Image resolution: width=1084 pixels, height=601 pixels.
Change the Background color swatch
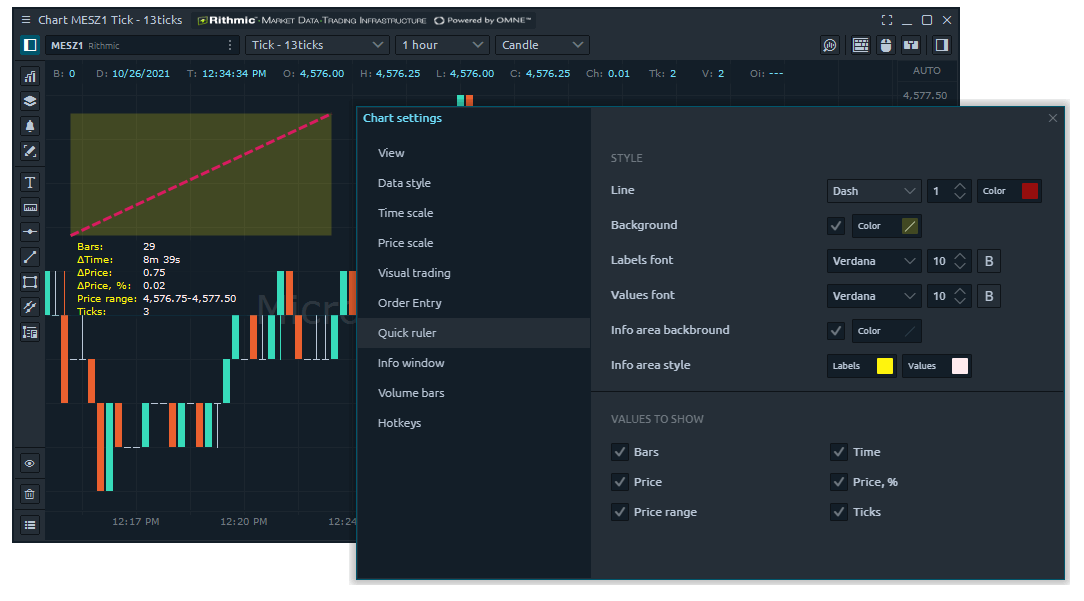(910, 225)
